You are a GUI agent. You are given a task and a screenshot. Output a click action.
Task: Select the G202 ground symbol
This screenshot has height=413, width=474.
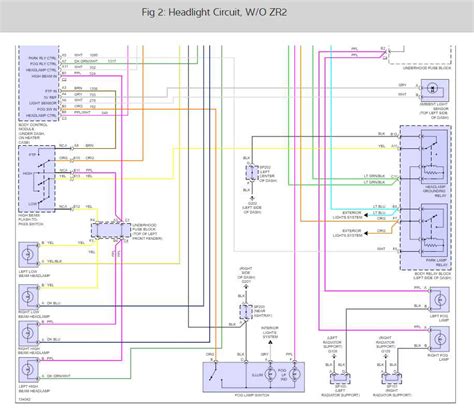point(252,199)
